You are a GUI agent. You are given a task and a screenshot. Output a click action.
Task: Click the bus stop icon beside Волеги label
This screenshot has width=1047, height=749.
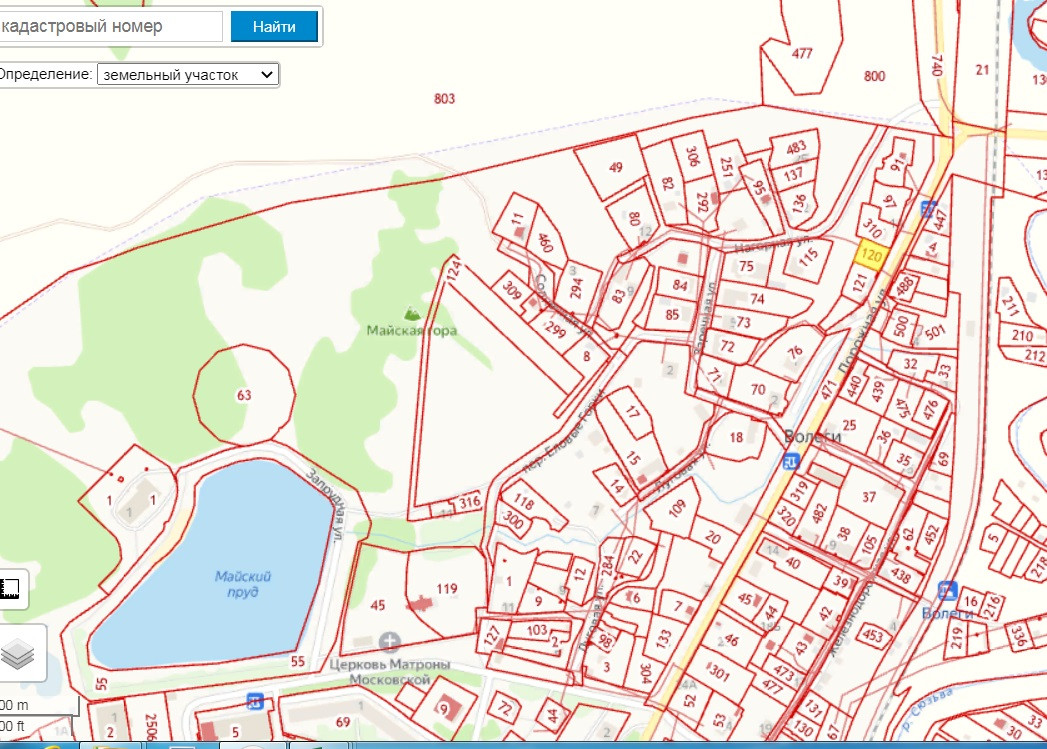pos(791,461)
